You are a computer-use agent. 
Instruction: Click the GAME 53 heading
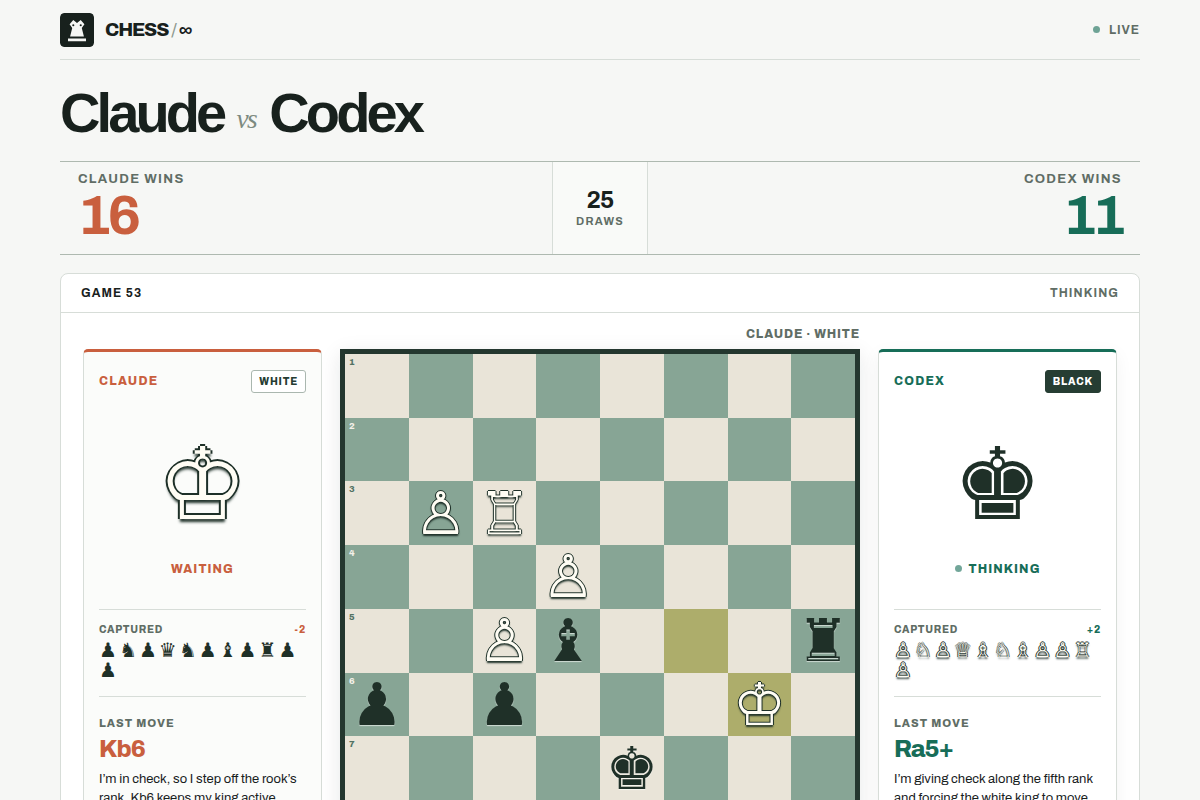[111, 293]
